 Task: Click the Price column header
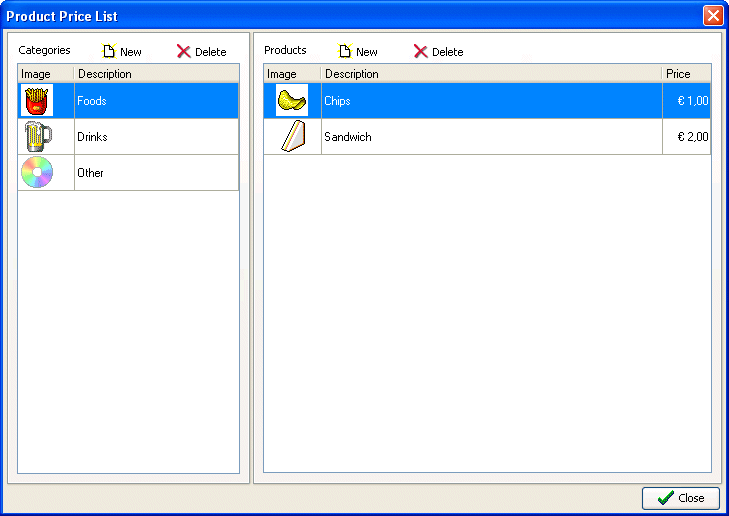[x=687, y=74]
